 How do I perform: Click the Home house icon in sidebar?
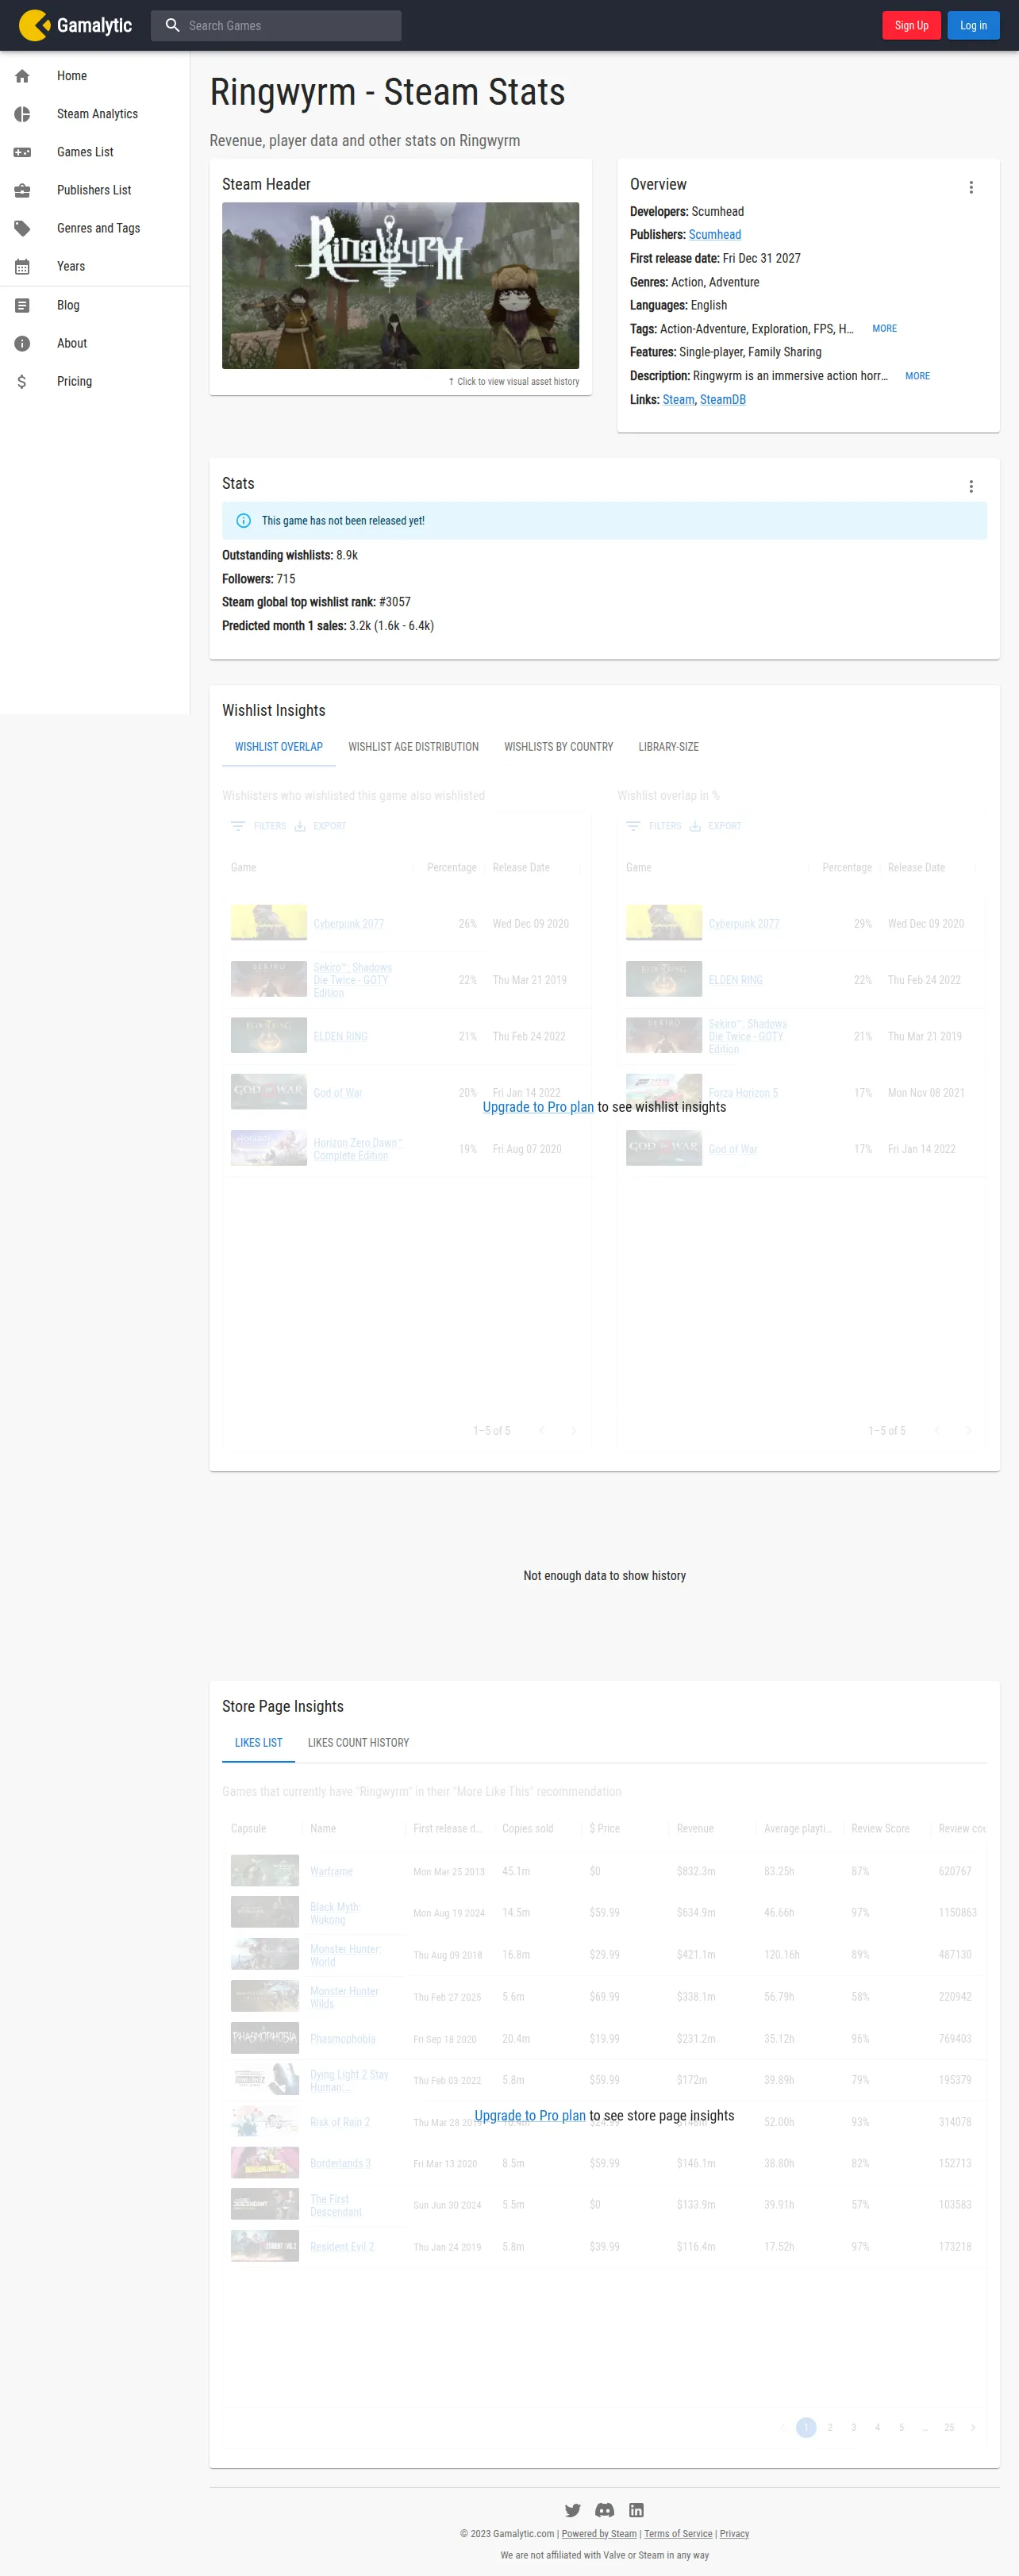[22, 76]
